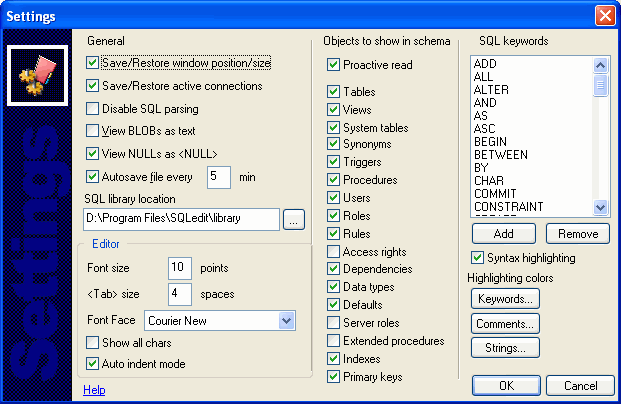The width and height of the screenshot is (621, 404).
Task: Enable Disable SQL parsing option
Action: tap(93, 109)
